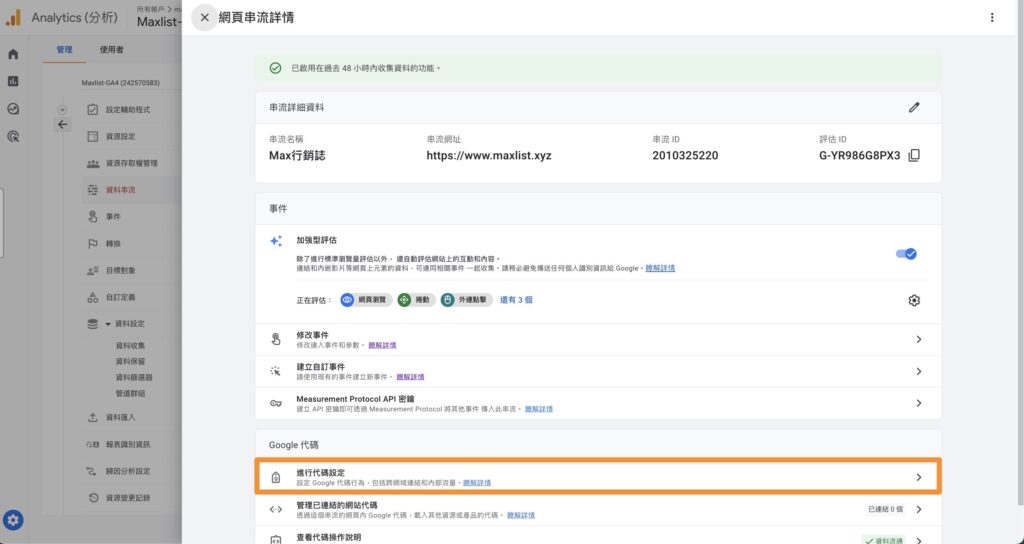
Task: Click the stream URL https://www.maxlist.xyz
Action: pyautogui.click(x=489, y=155)
